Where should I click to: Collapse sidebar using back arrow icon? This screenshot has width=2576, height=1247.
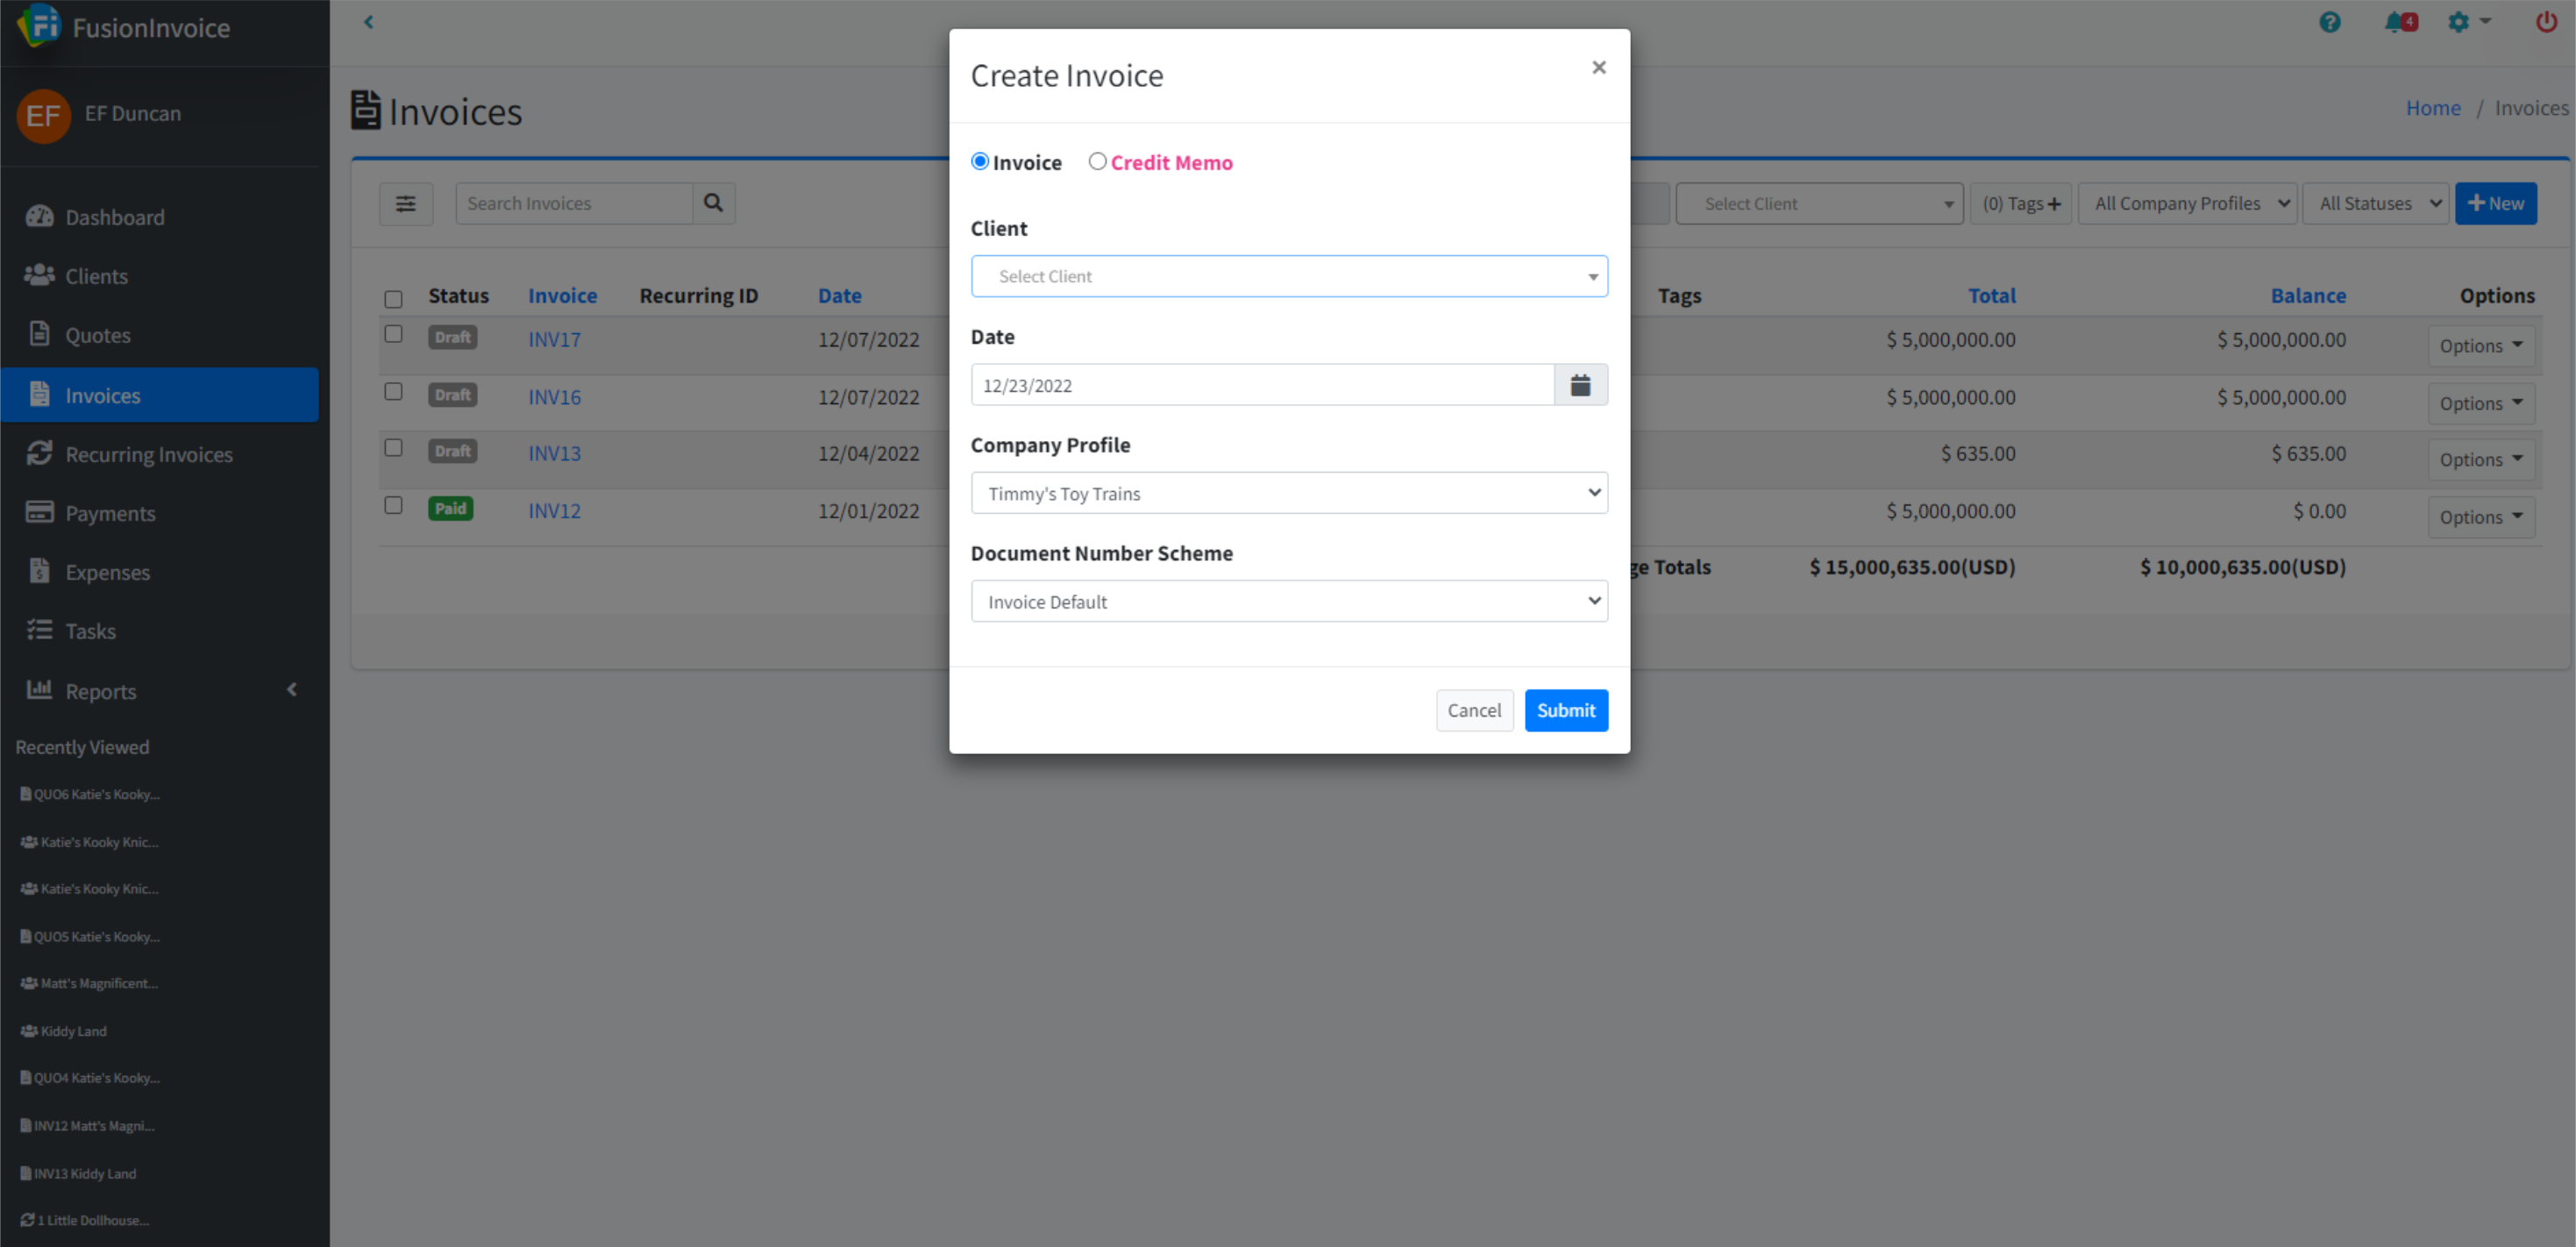tap(368, 22)
